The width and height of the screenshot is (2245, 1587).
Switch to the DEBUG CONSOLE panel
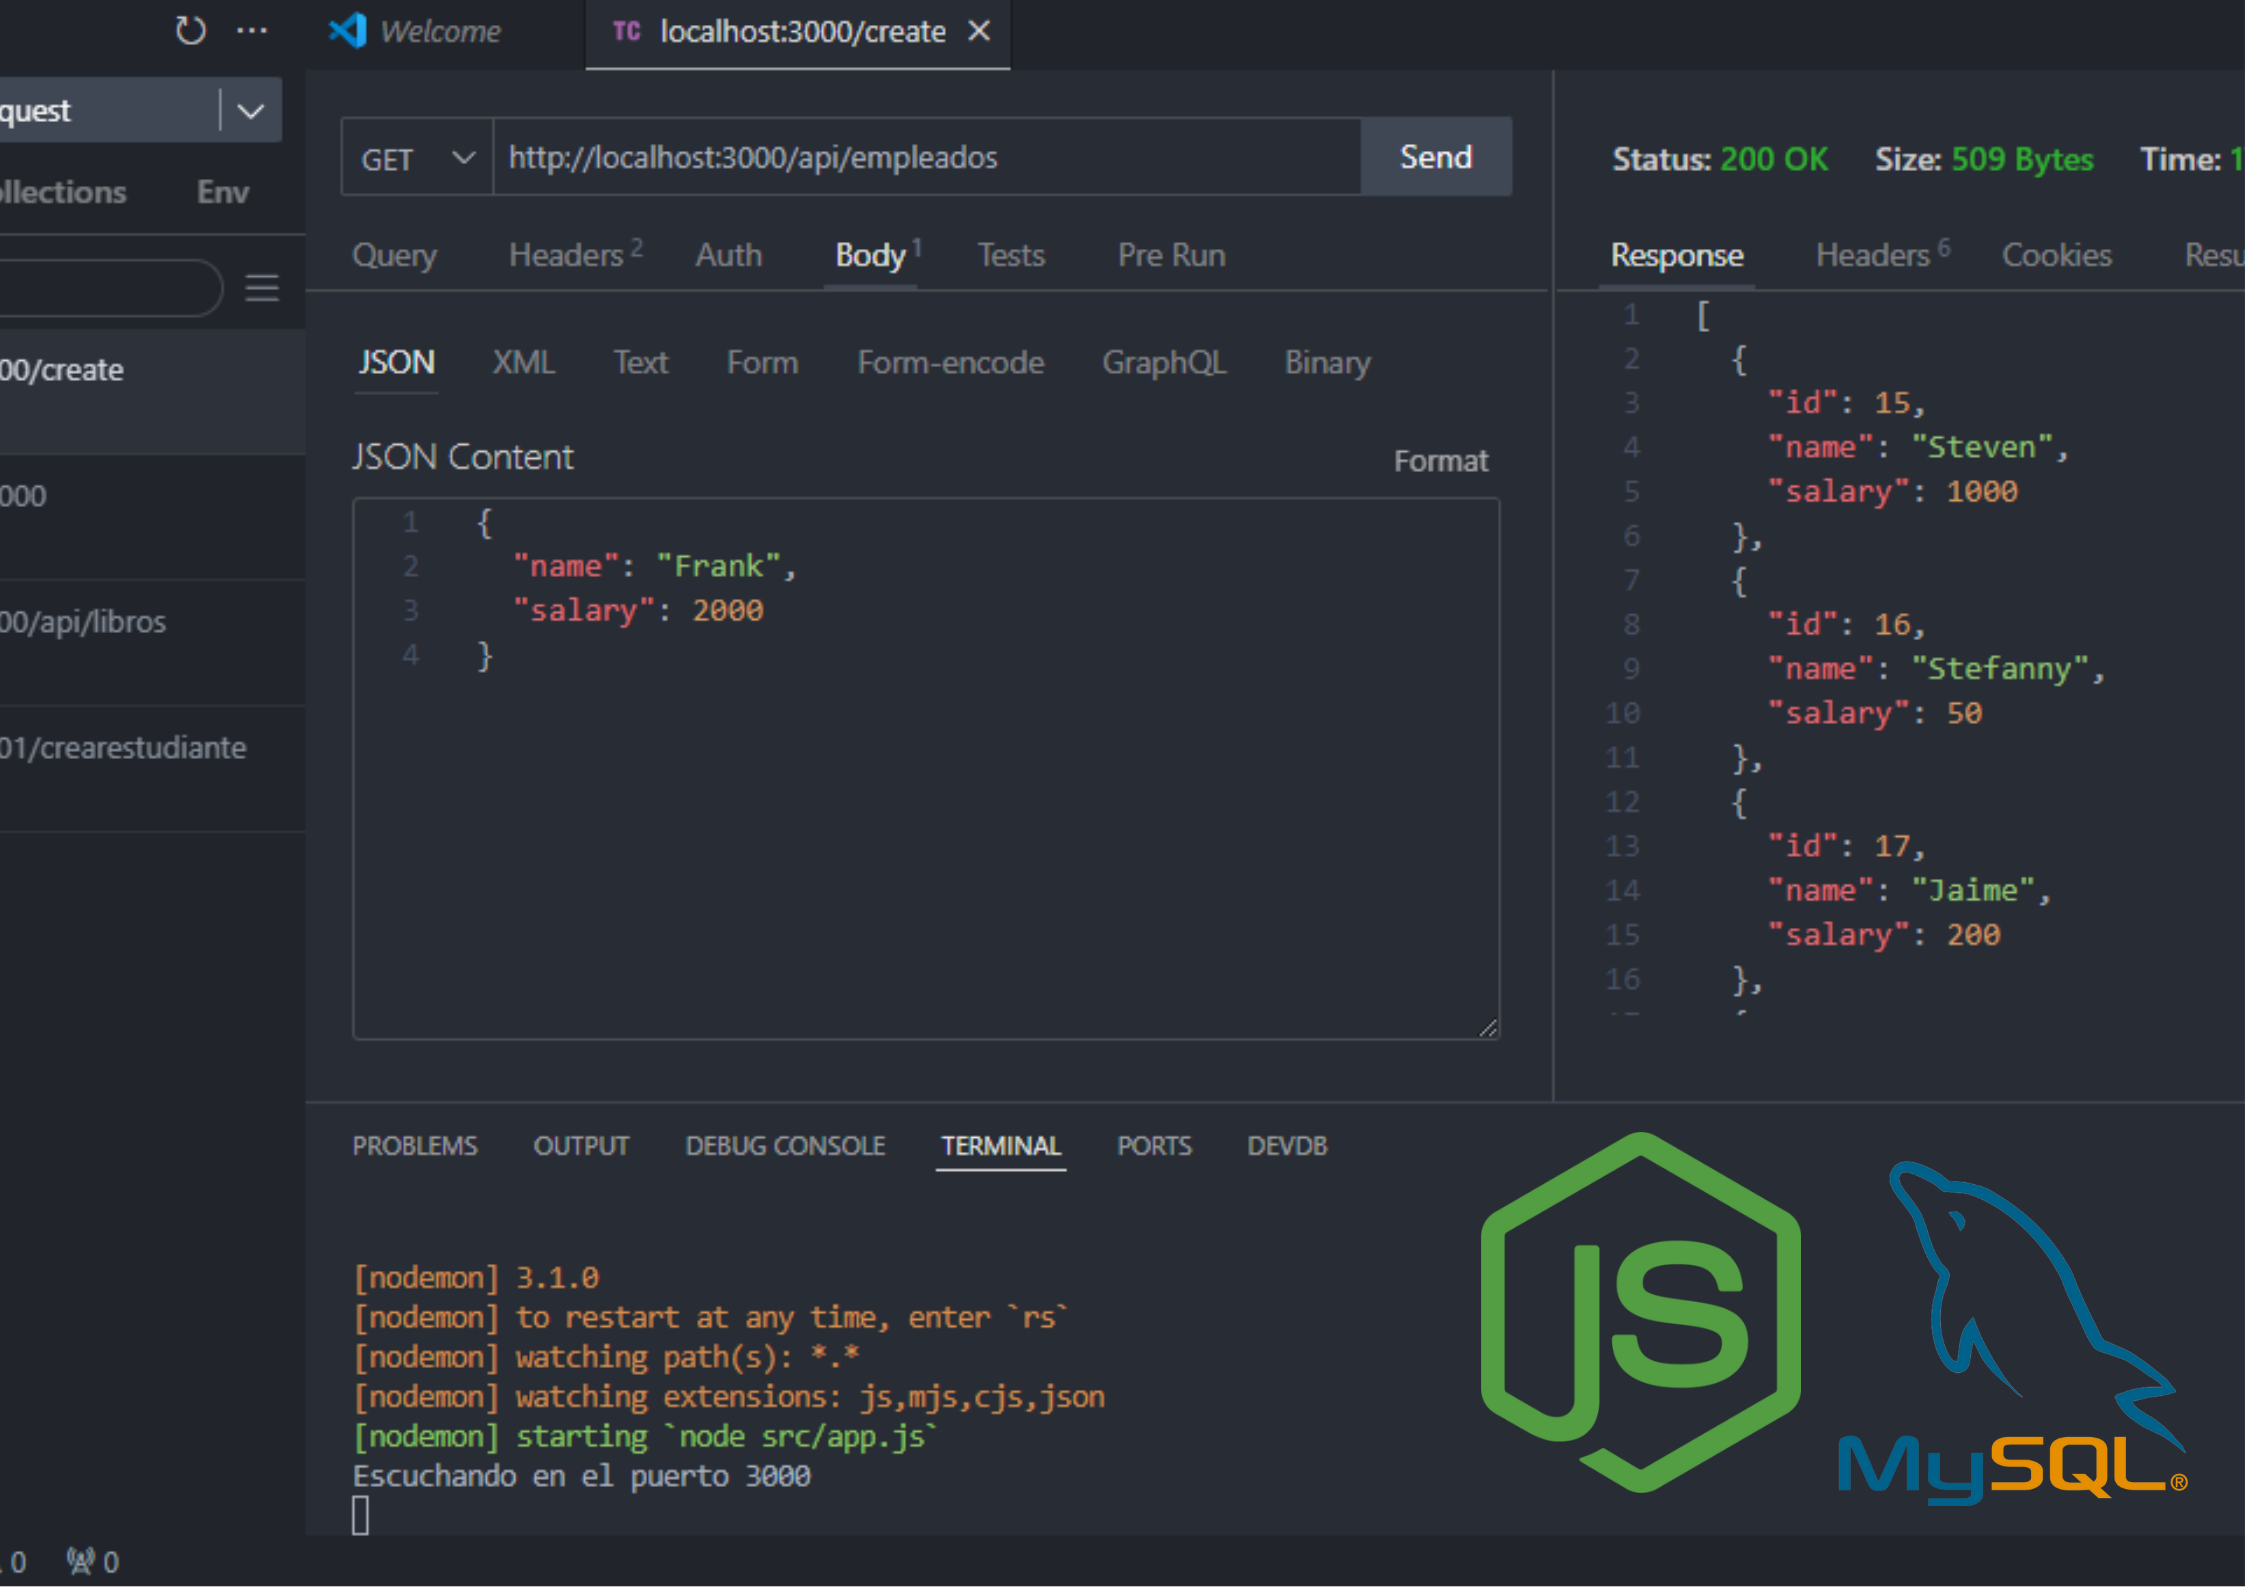(785, 1145)
